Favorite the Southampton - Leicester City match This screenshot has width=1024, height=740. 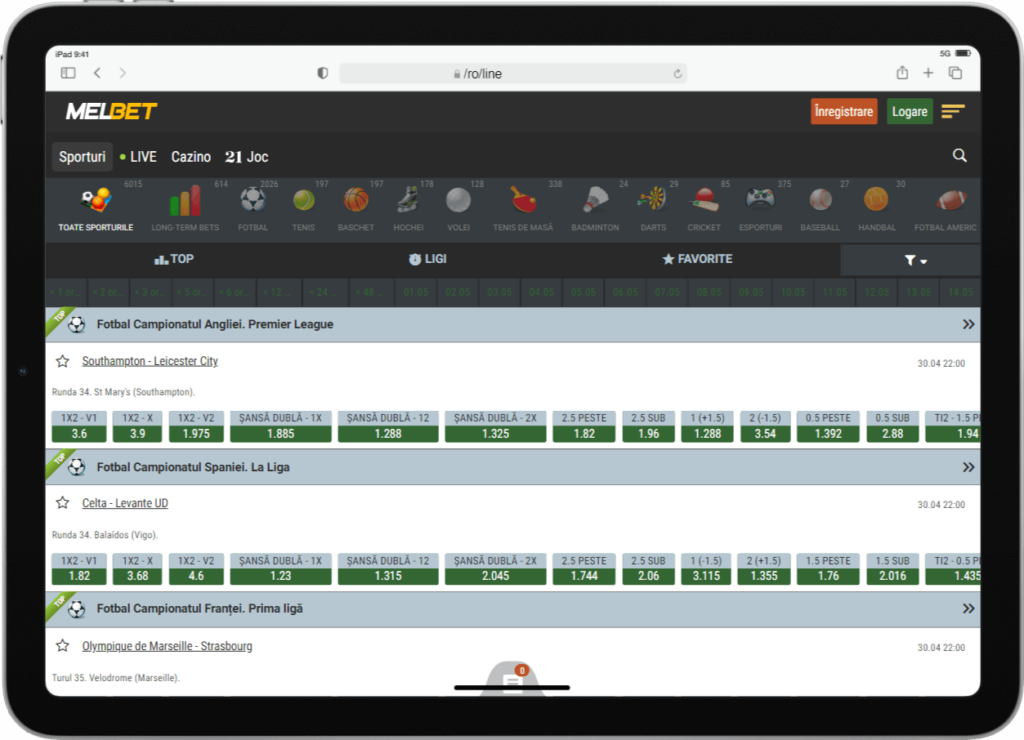pos(63,361)
